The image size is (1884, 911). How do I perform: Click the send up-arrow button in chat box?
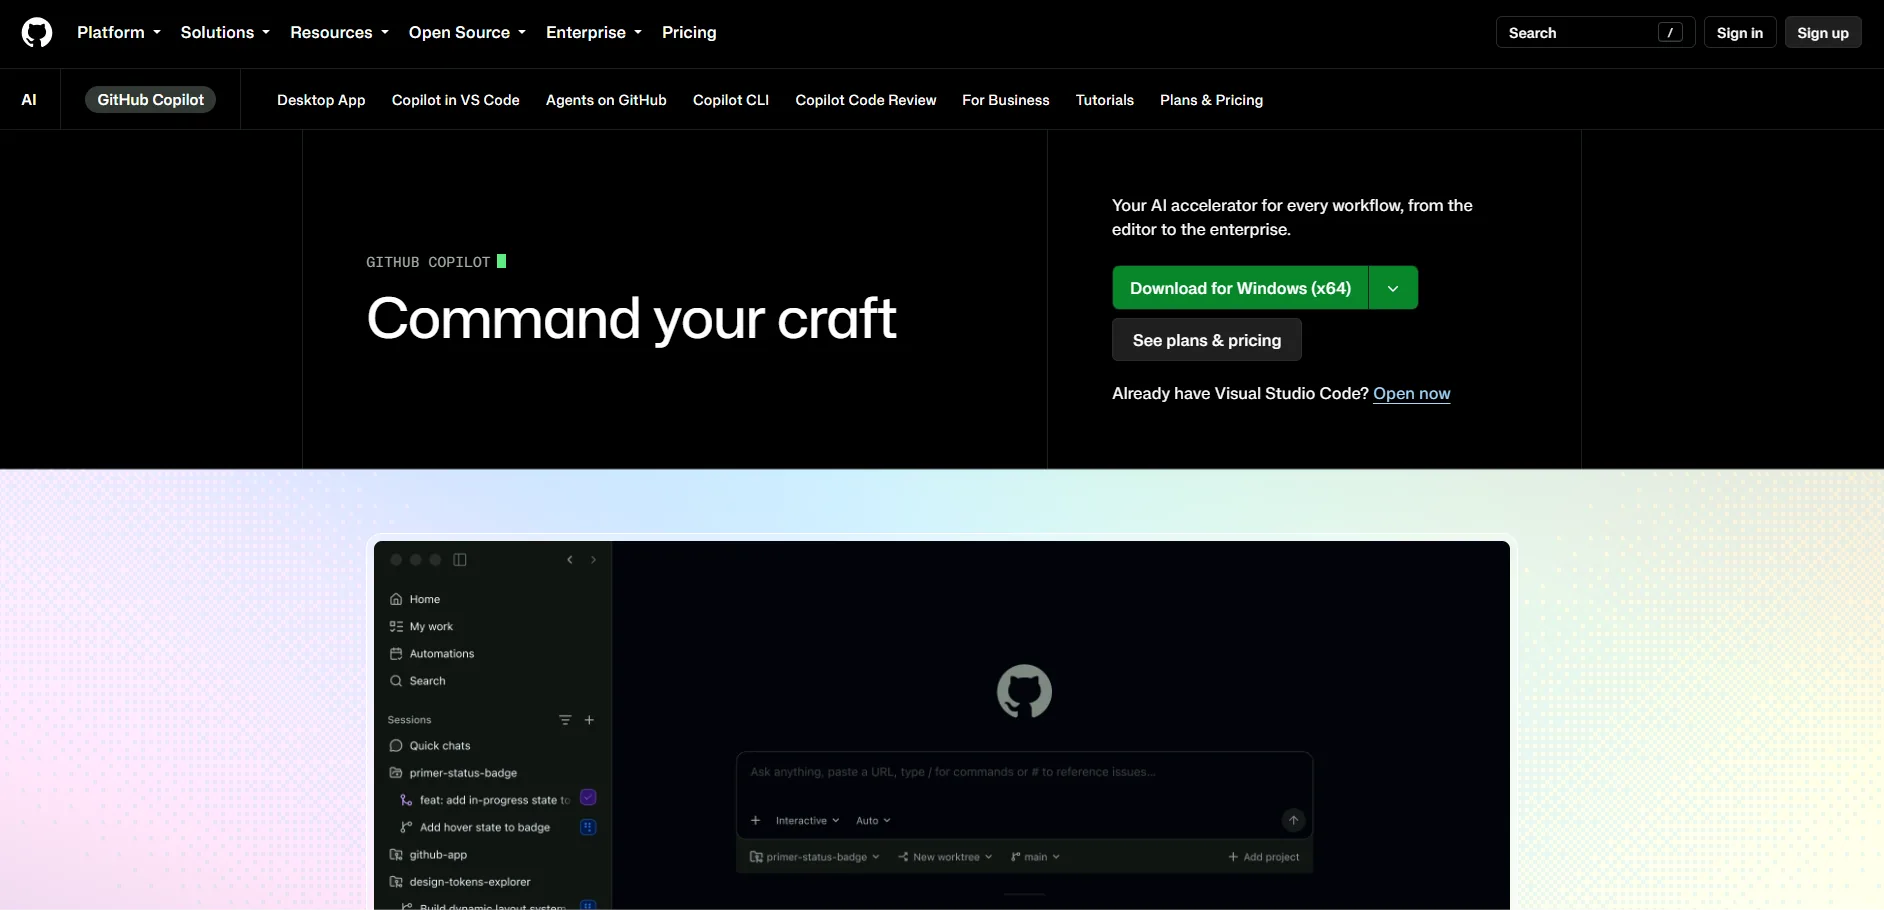click(1293, 820)
